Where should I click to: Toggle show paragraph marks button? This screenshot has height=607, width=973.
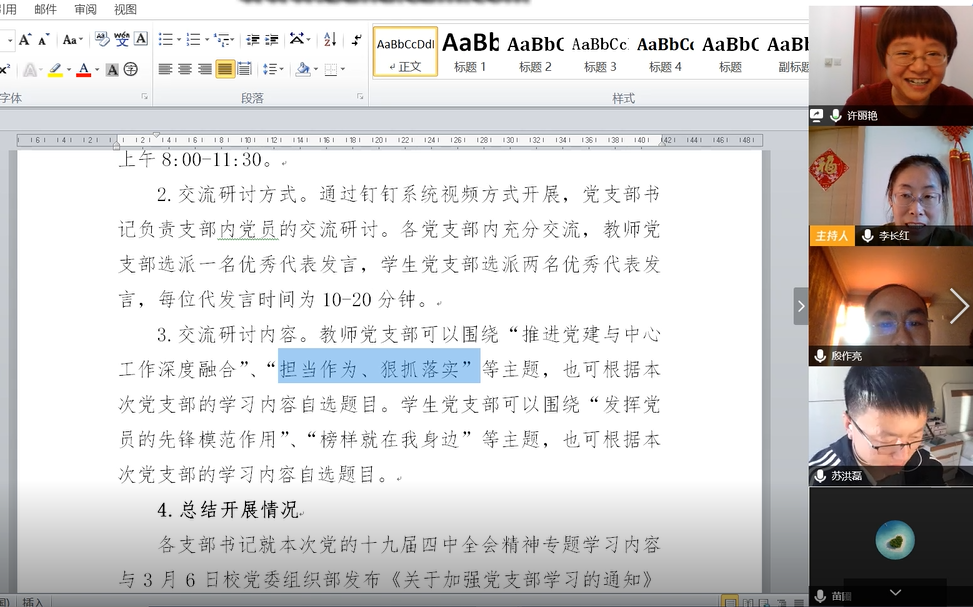pos(357,40)
